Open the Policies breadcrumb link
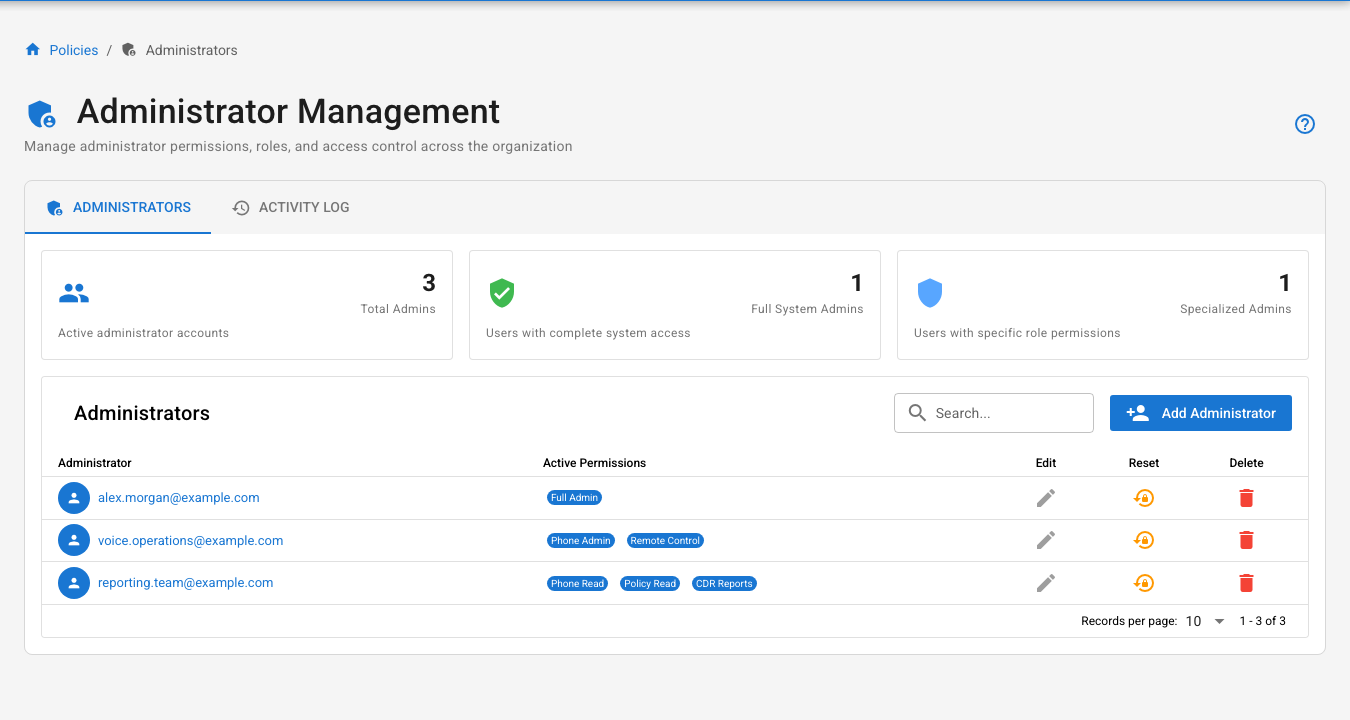 coord(74,50)
